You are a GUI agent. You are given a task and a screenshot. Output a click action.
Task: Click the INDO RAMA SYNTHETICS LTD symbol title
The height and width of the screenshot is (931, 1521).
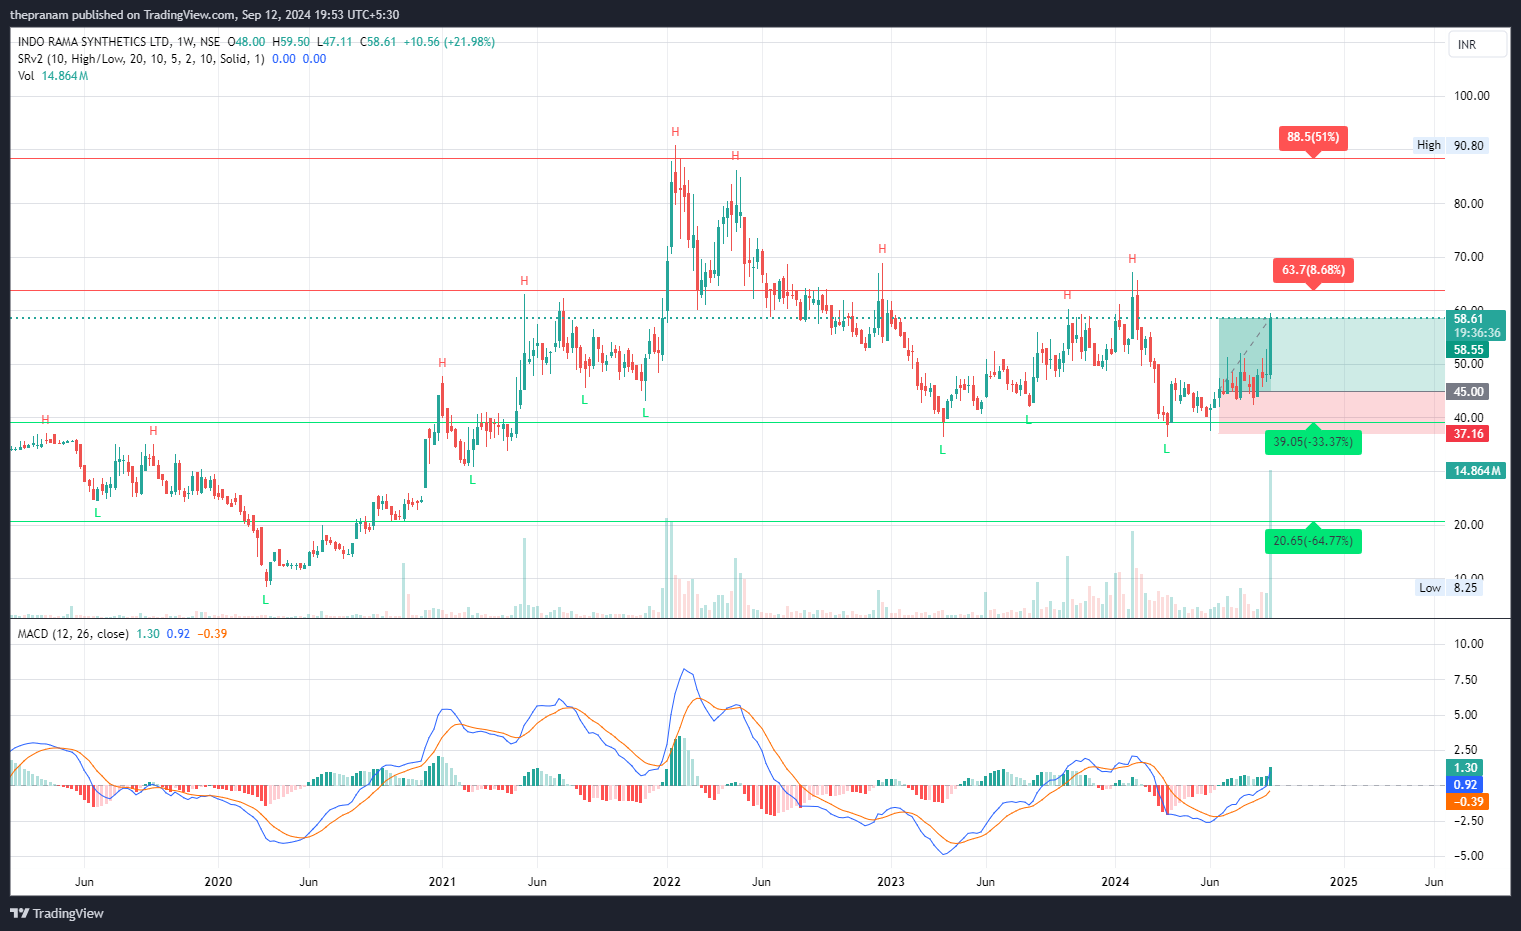point(94,42)
